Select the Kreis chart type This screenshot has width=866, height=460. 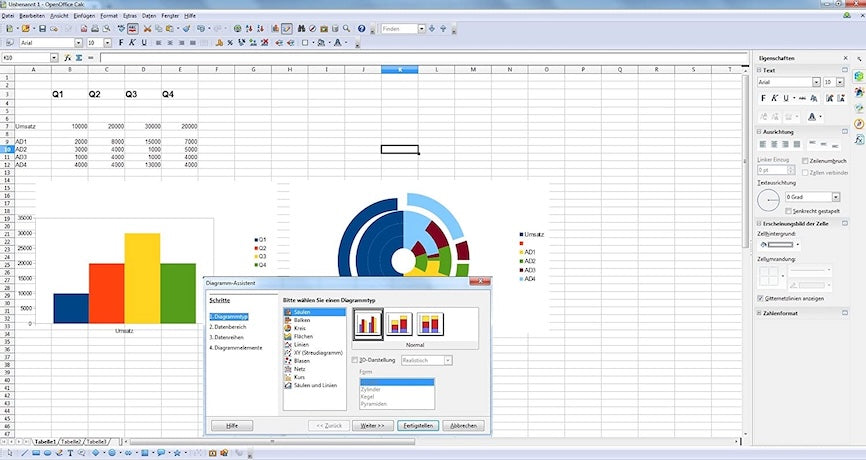[300, 328]
